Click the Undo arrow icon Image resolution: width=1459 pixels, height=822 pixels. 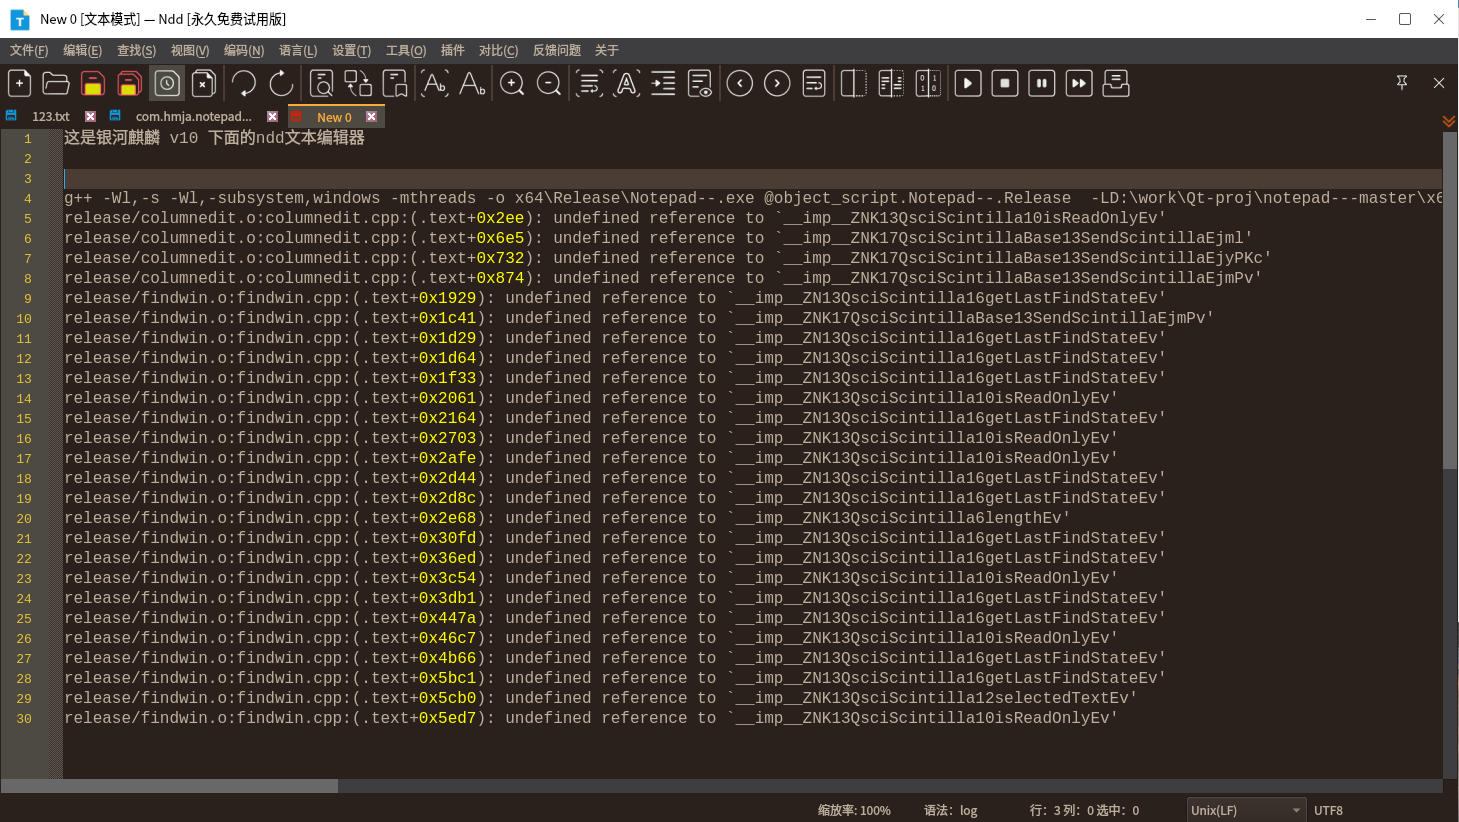[x=244, y=84]
